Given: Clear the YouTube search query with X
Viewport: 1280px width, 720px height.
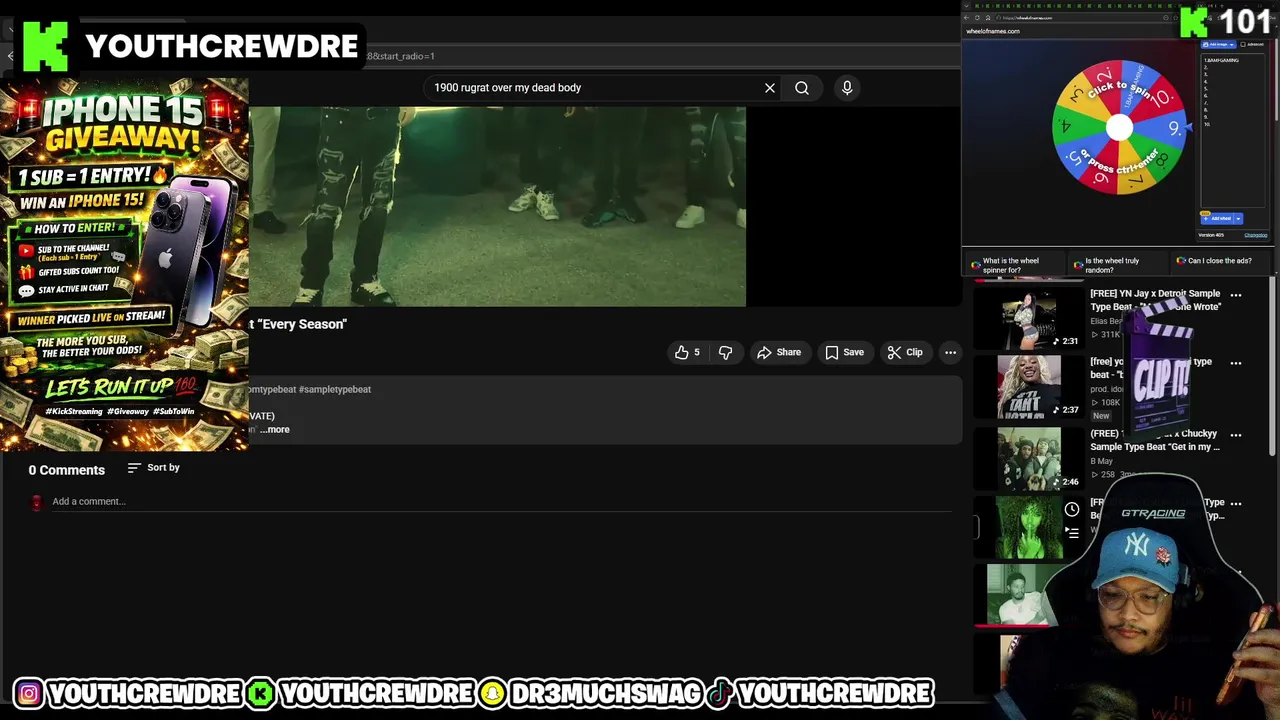Looking at the screenshot, I should (x=770, y=88).
